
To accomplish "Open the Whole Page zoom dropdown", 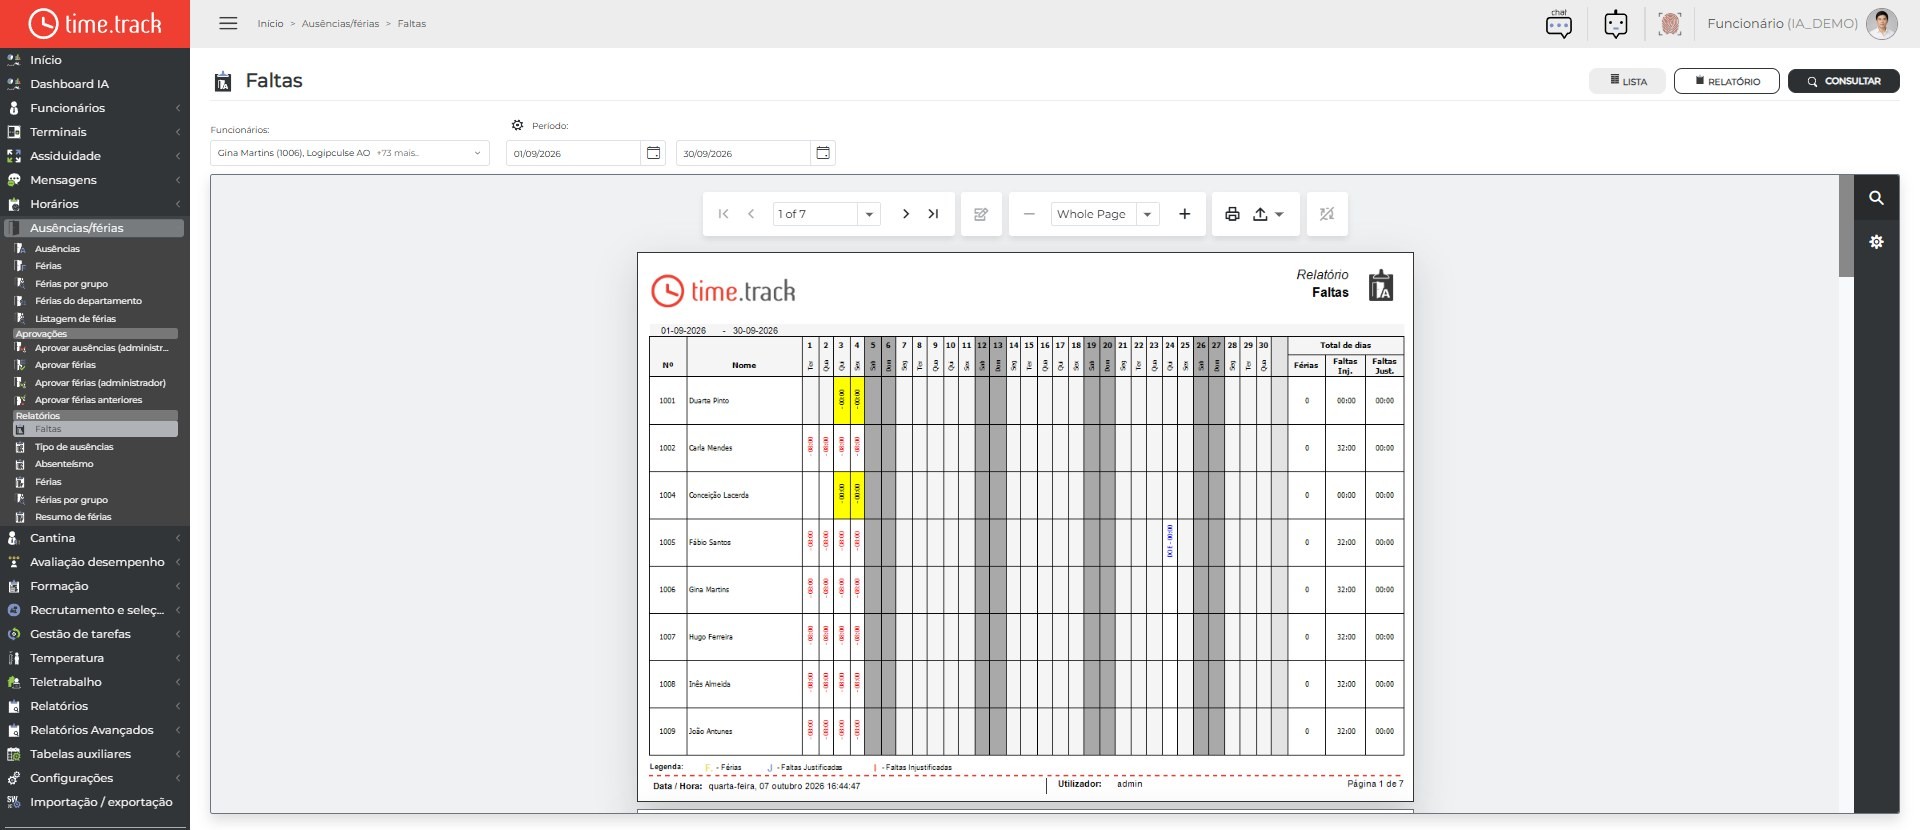I will click(x=1148, y=214).
